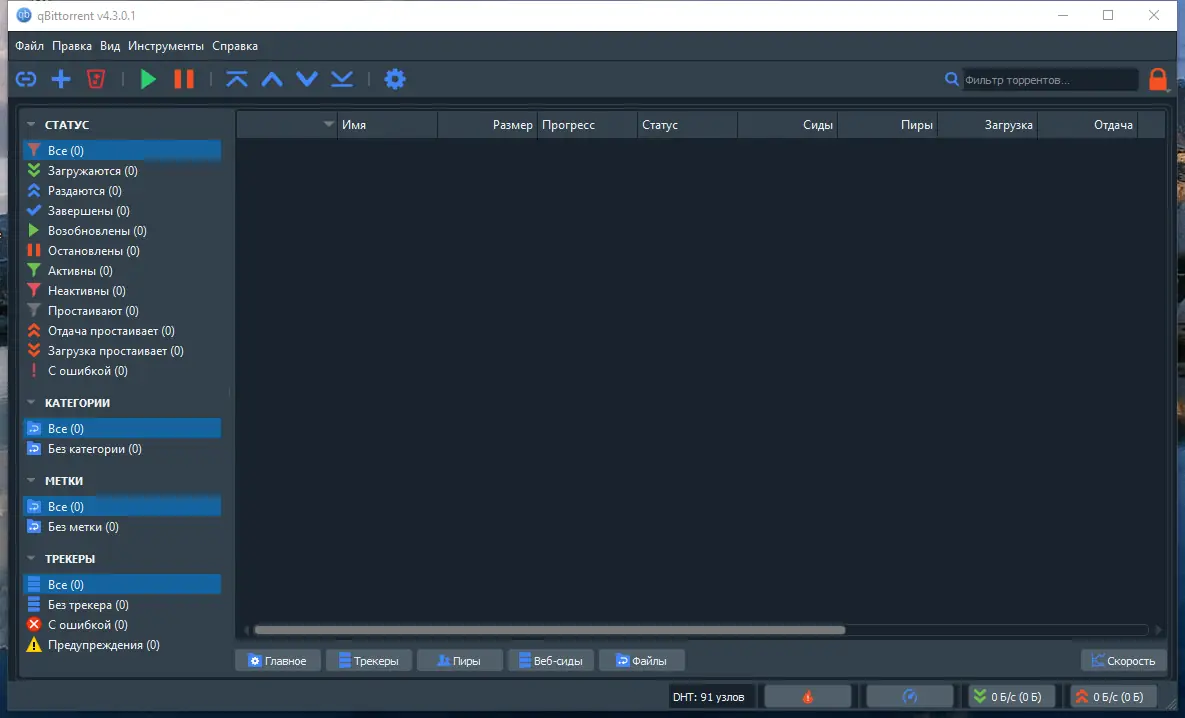Select the Без метки (0) item
1185x718 pixels.
click(122, 527)
